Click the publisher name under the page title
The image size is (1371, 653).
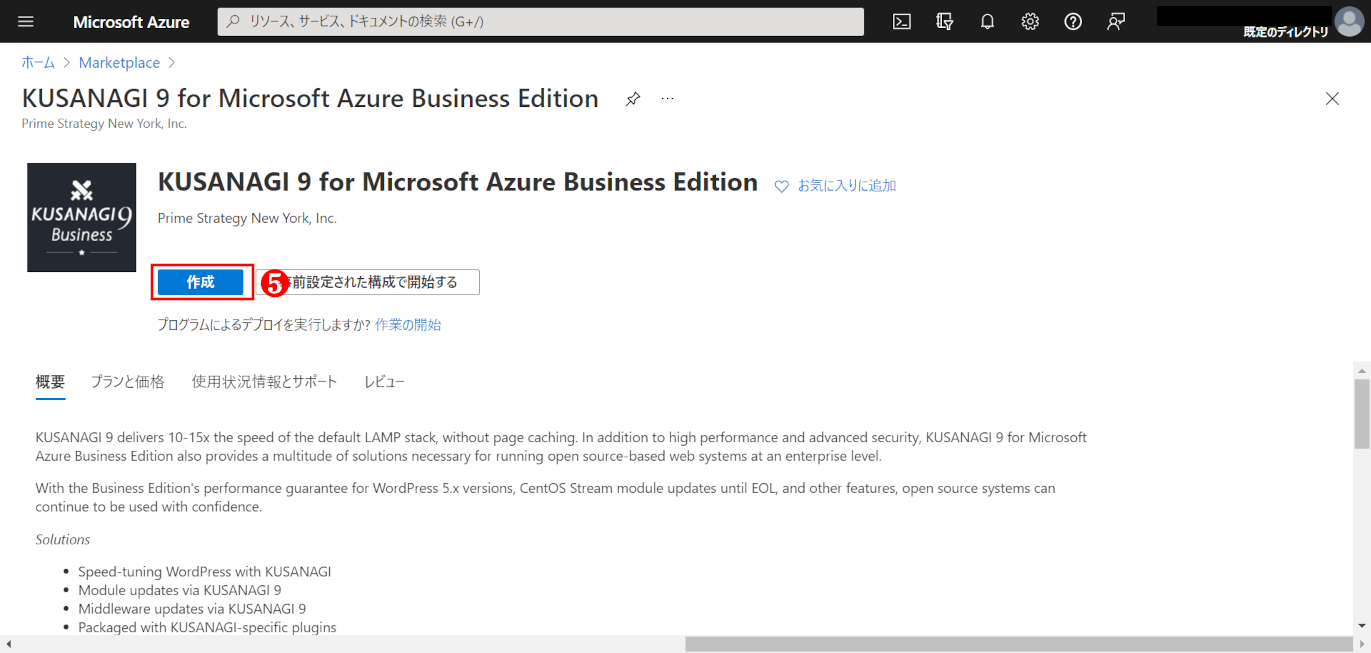click(x=104, y=124)
